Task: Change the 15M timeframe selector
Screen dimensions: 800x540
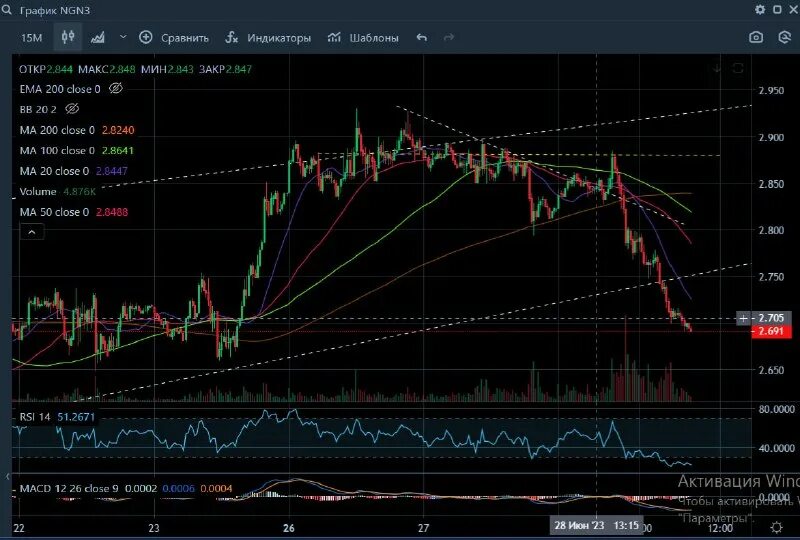Action: (32, 38)
